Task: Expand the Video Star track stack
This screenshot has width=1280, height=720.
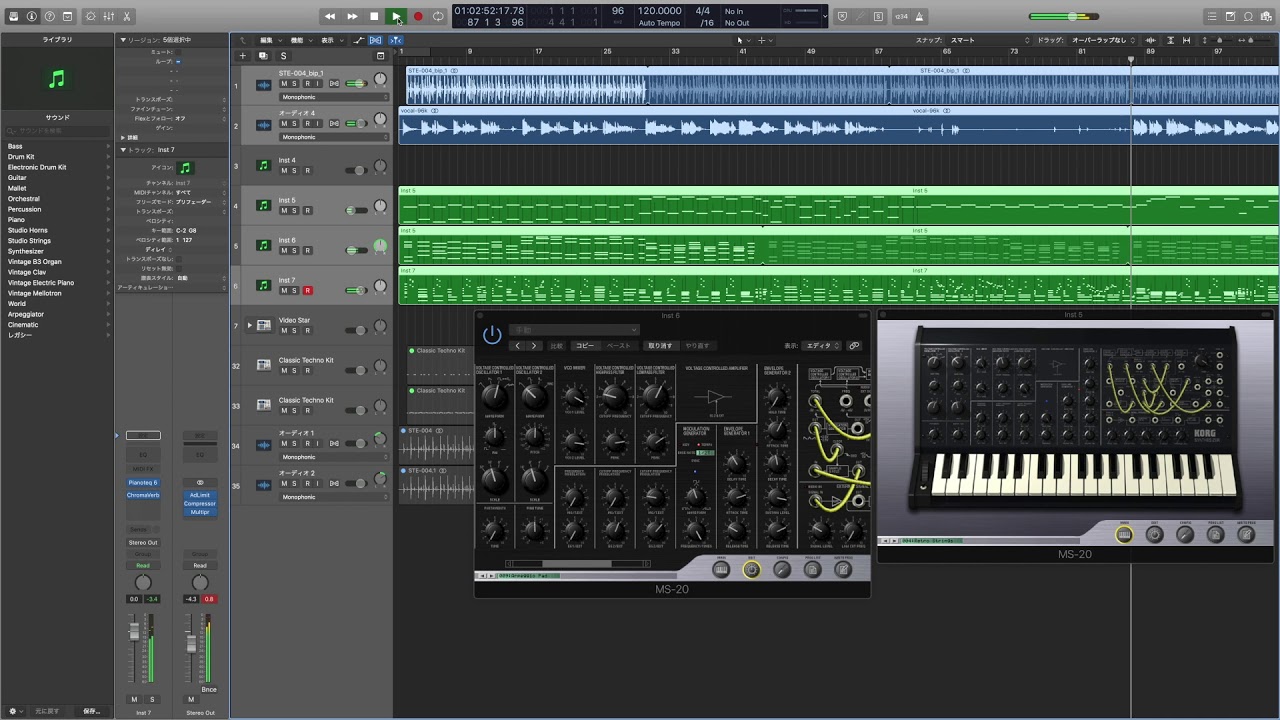Action: 250,325
